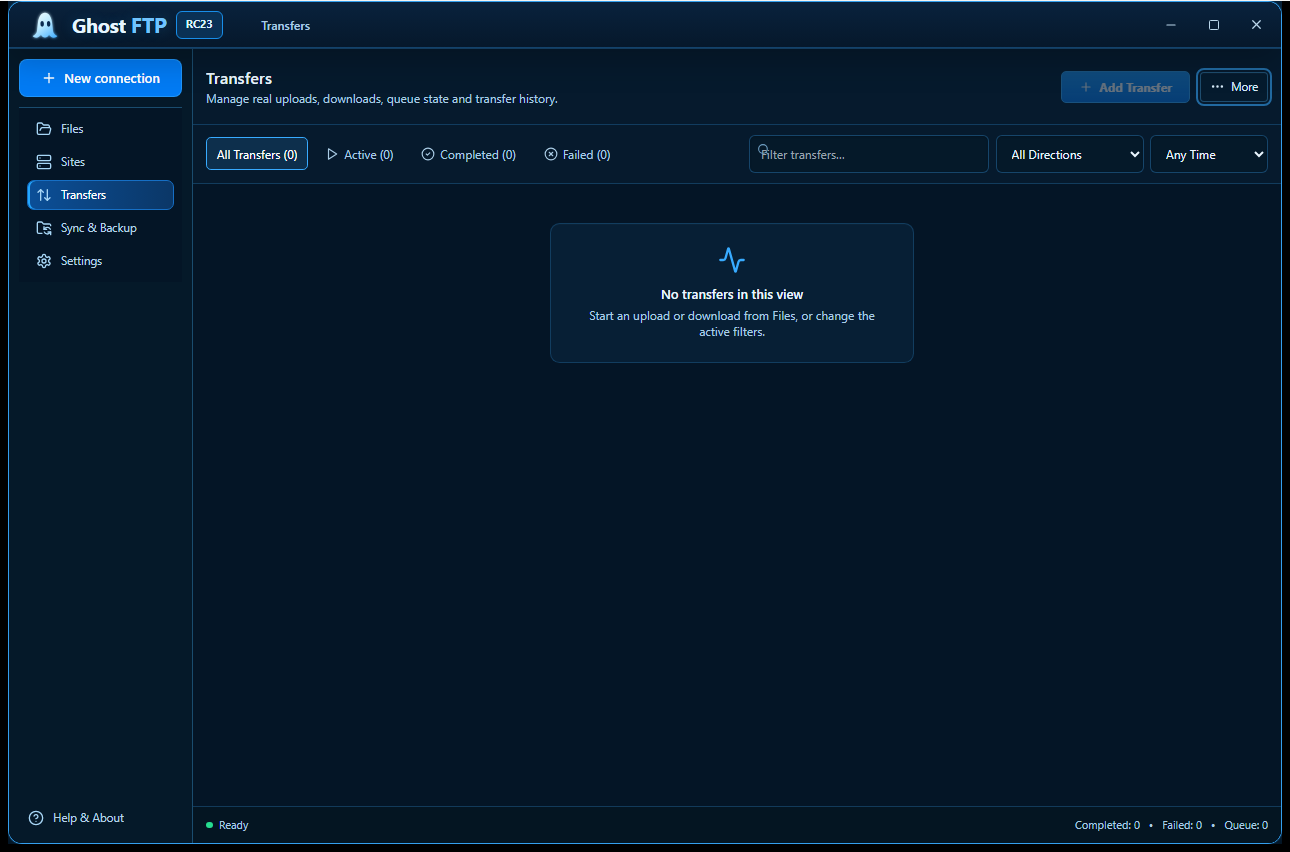Switch to the Failed (0) tab
Viewport: 1290px width, 852px height.
click(x=578, y=155)
